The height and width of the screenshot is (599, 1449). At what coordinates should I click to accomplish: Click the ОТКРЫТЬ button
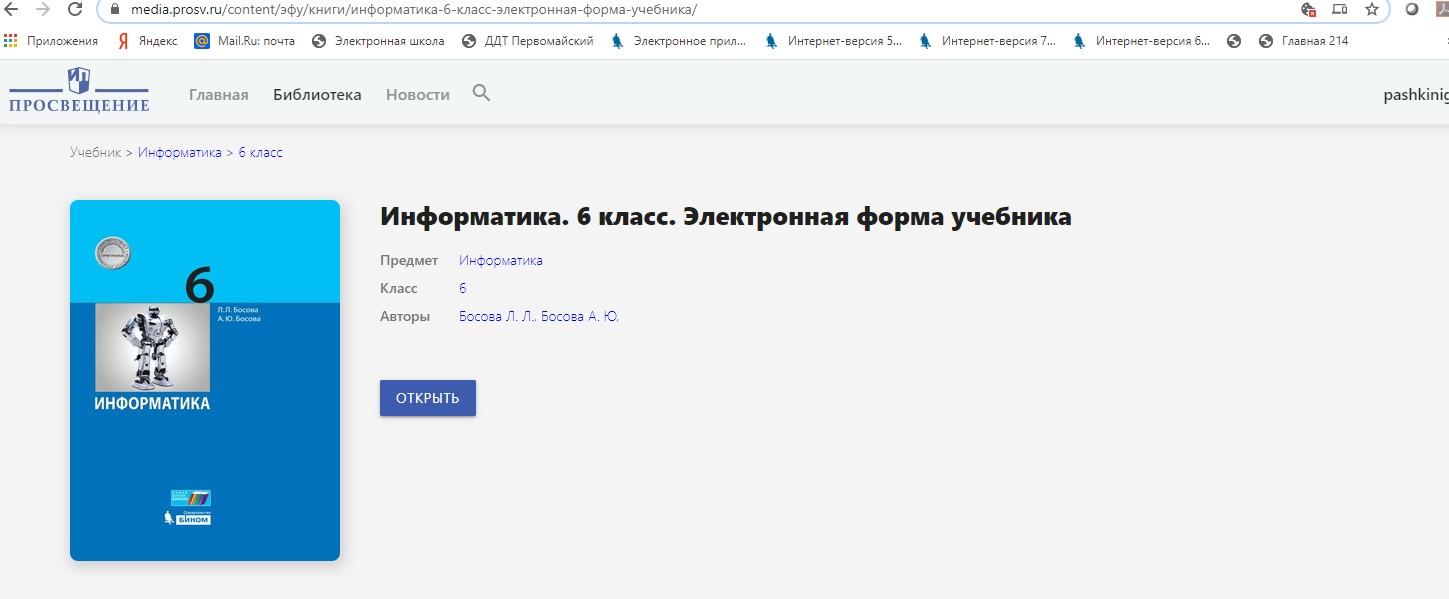(428, 398)
